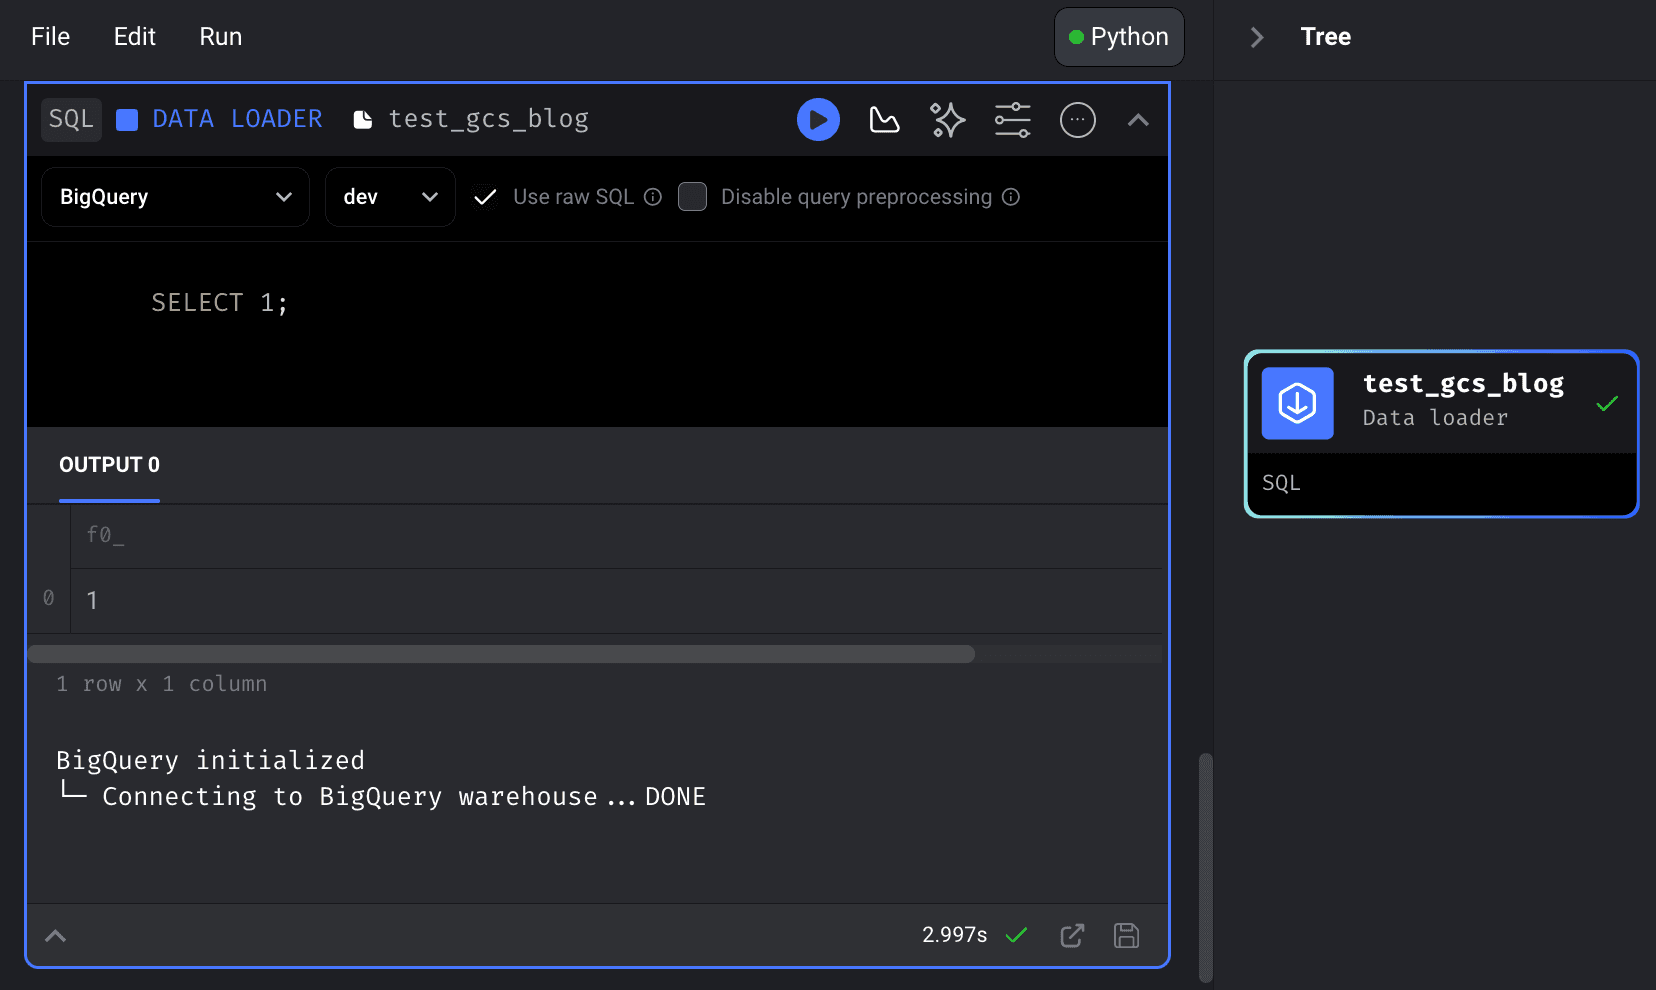Open the Run menu

[x=221, y=37]
